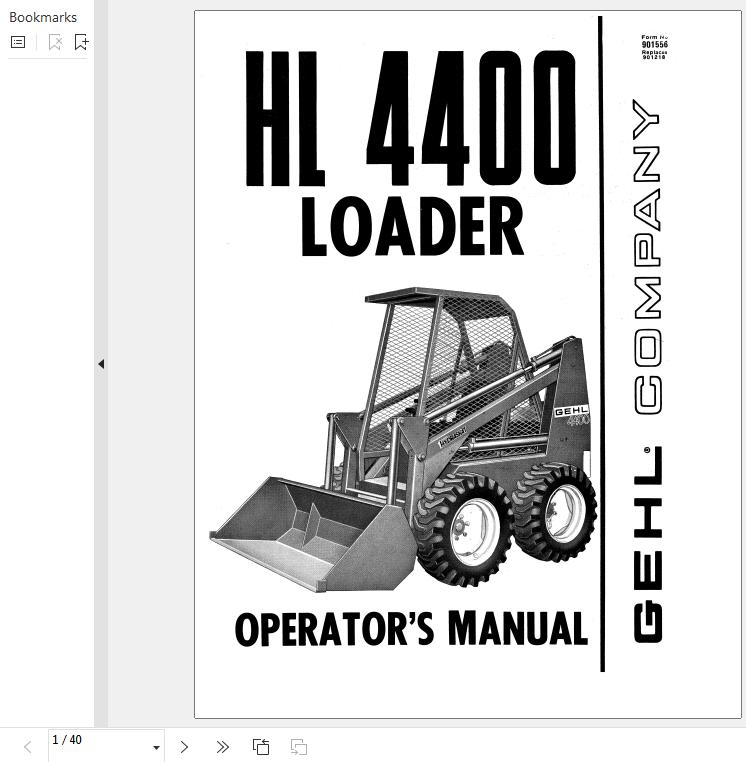Click the HL 4400 Loader manual cover page
Viewport: 746px width, 762px height.
[468, 364]
